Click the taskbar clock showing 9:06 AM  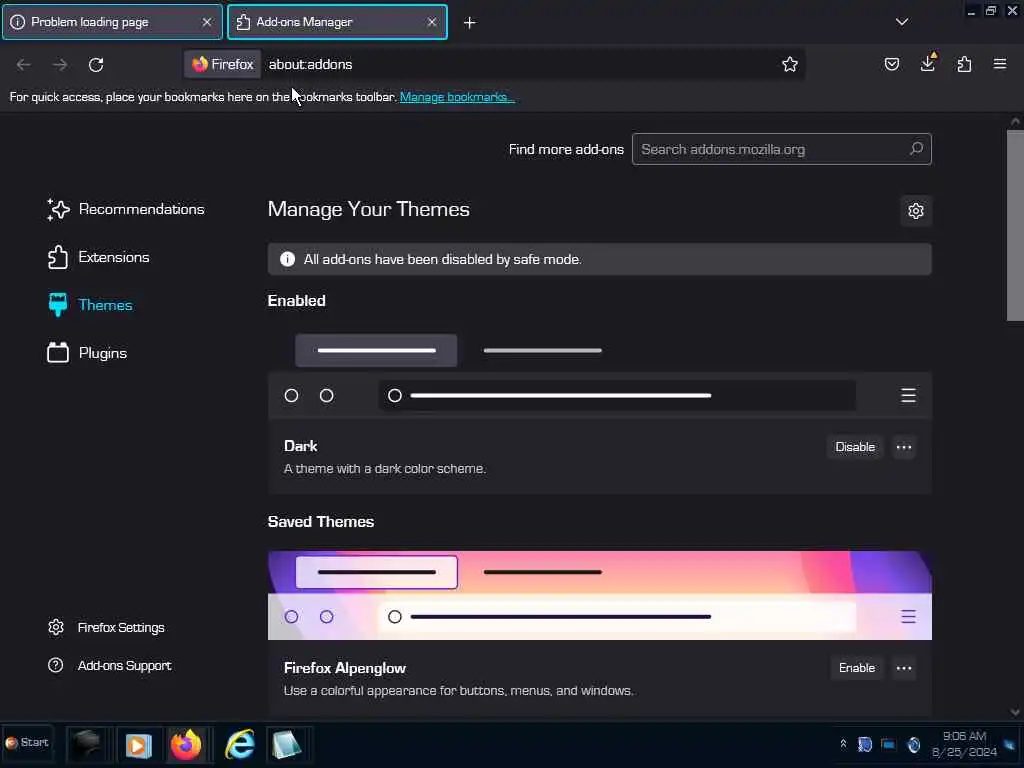(964, 744)
